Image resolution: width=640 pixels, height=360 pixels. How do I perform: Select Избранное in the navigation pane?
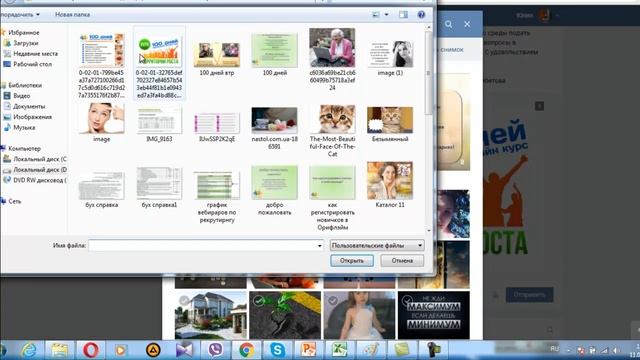coord(23,32)
